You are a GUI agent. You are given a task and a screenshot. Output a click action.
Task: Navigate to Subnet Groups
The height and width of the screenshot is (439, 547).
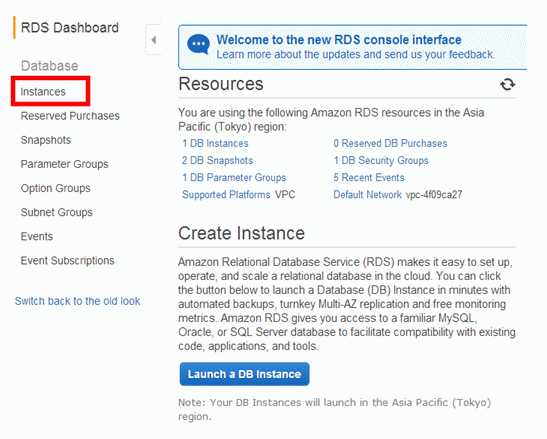coord(57,212)
